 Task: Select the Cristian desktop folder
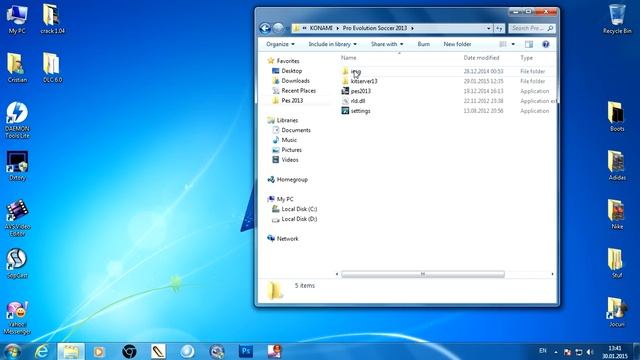(17, 68)
